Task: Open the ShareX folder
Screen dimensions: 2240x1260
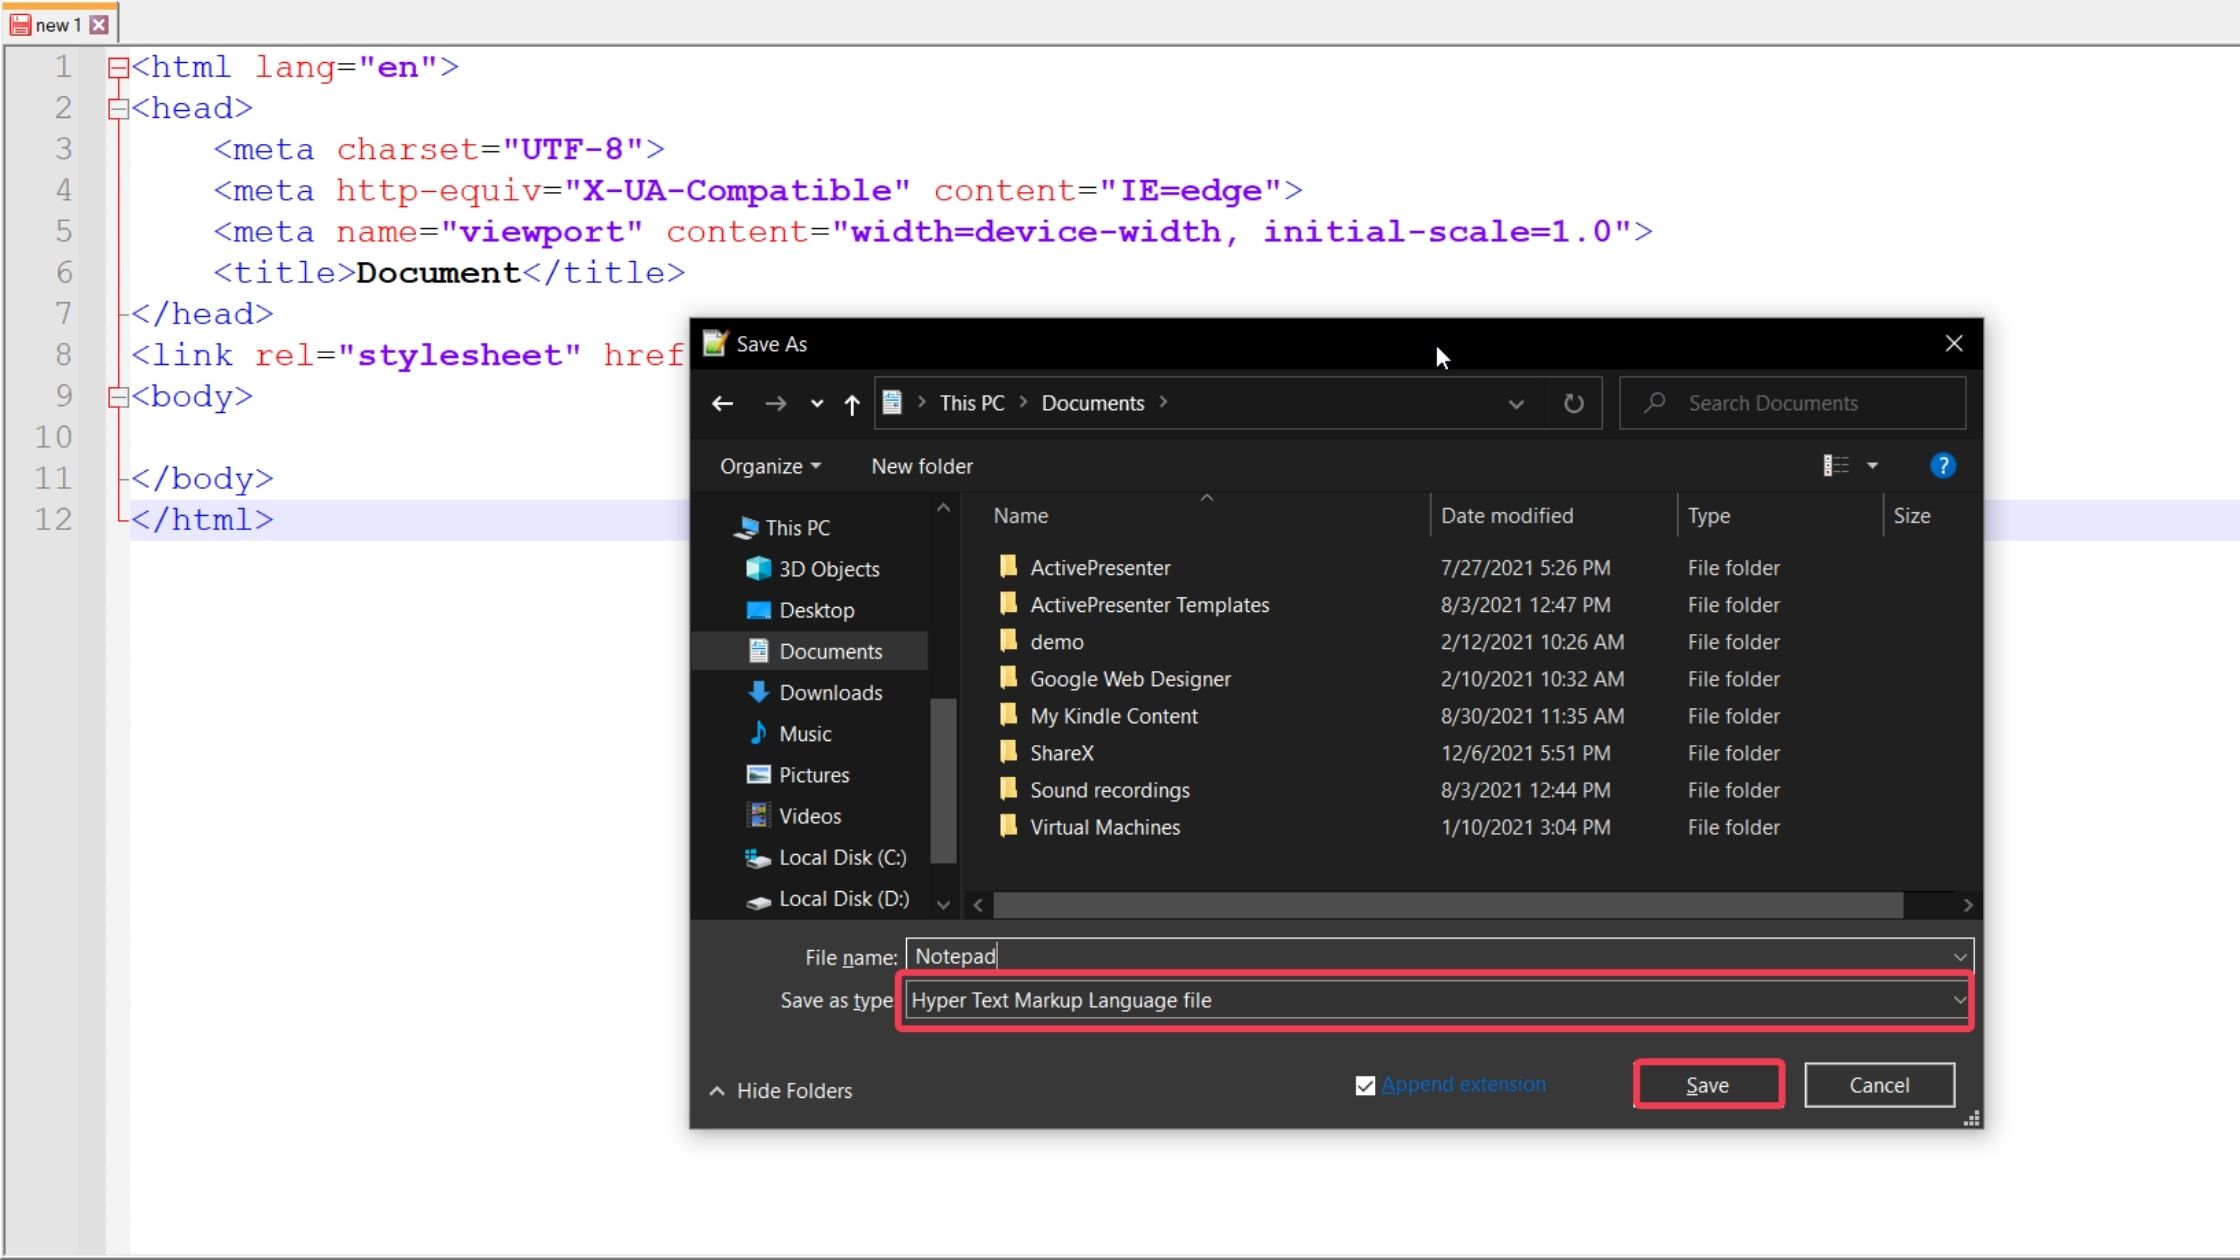Action: (x=1061, y=753)
